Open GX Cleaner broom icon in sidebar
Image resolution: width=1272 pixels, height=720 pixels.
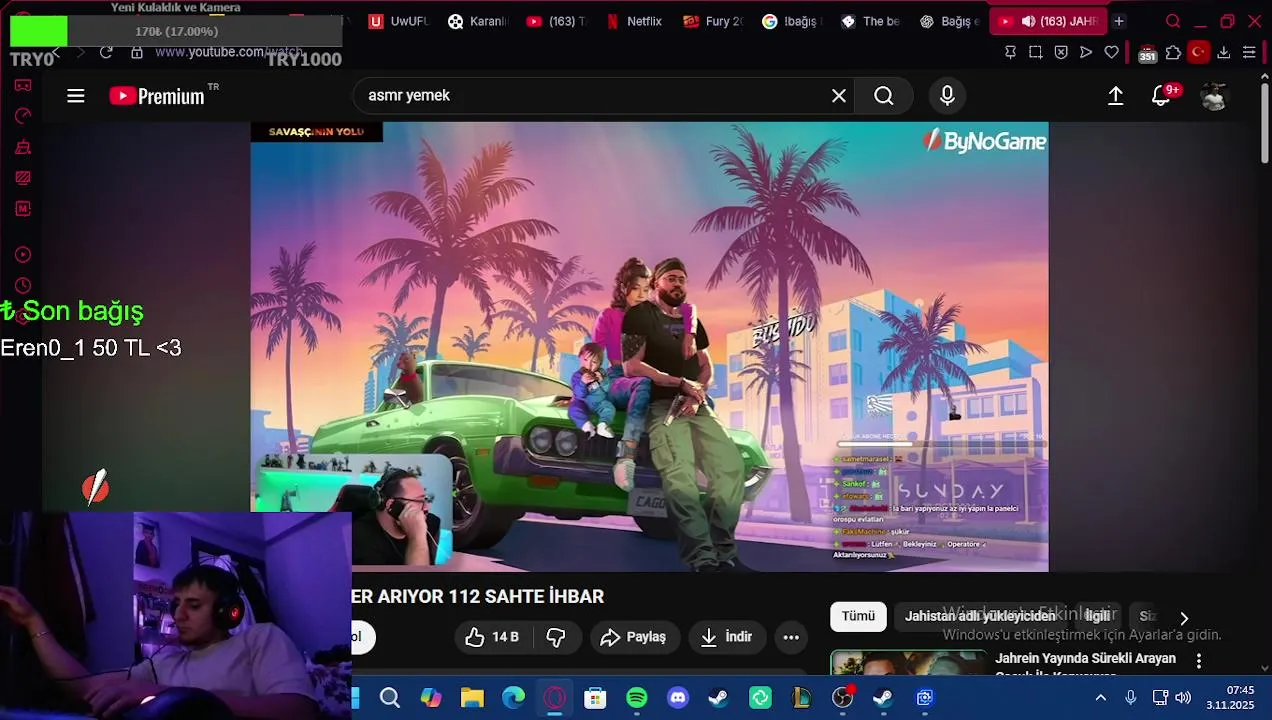[23, 147]
